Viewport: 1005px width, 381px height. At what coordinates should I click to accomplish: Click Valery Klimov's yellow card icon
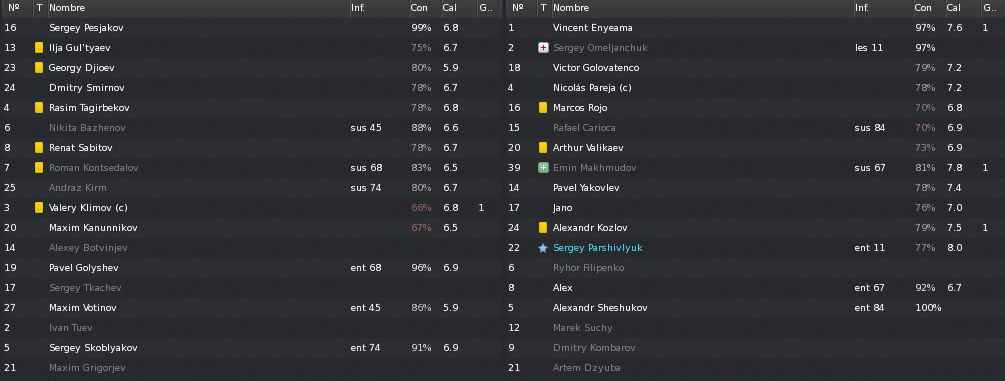[39, 207]
